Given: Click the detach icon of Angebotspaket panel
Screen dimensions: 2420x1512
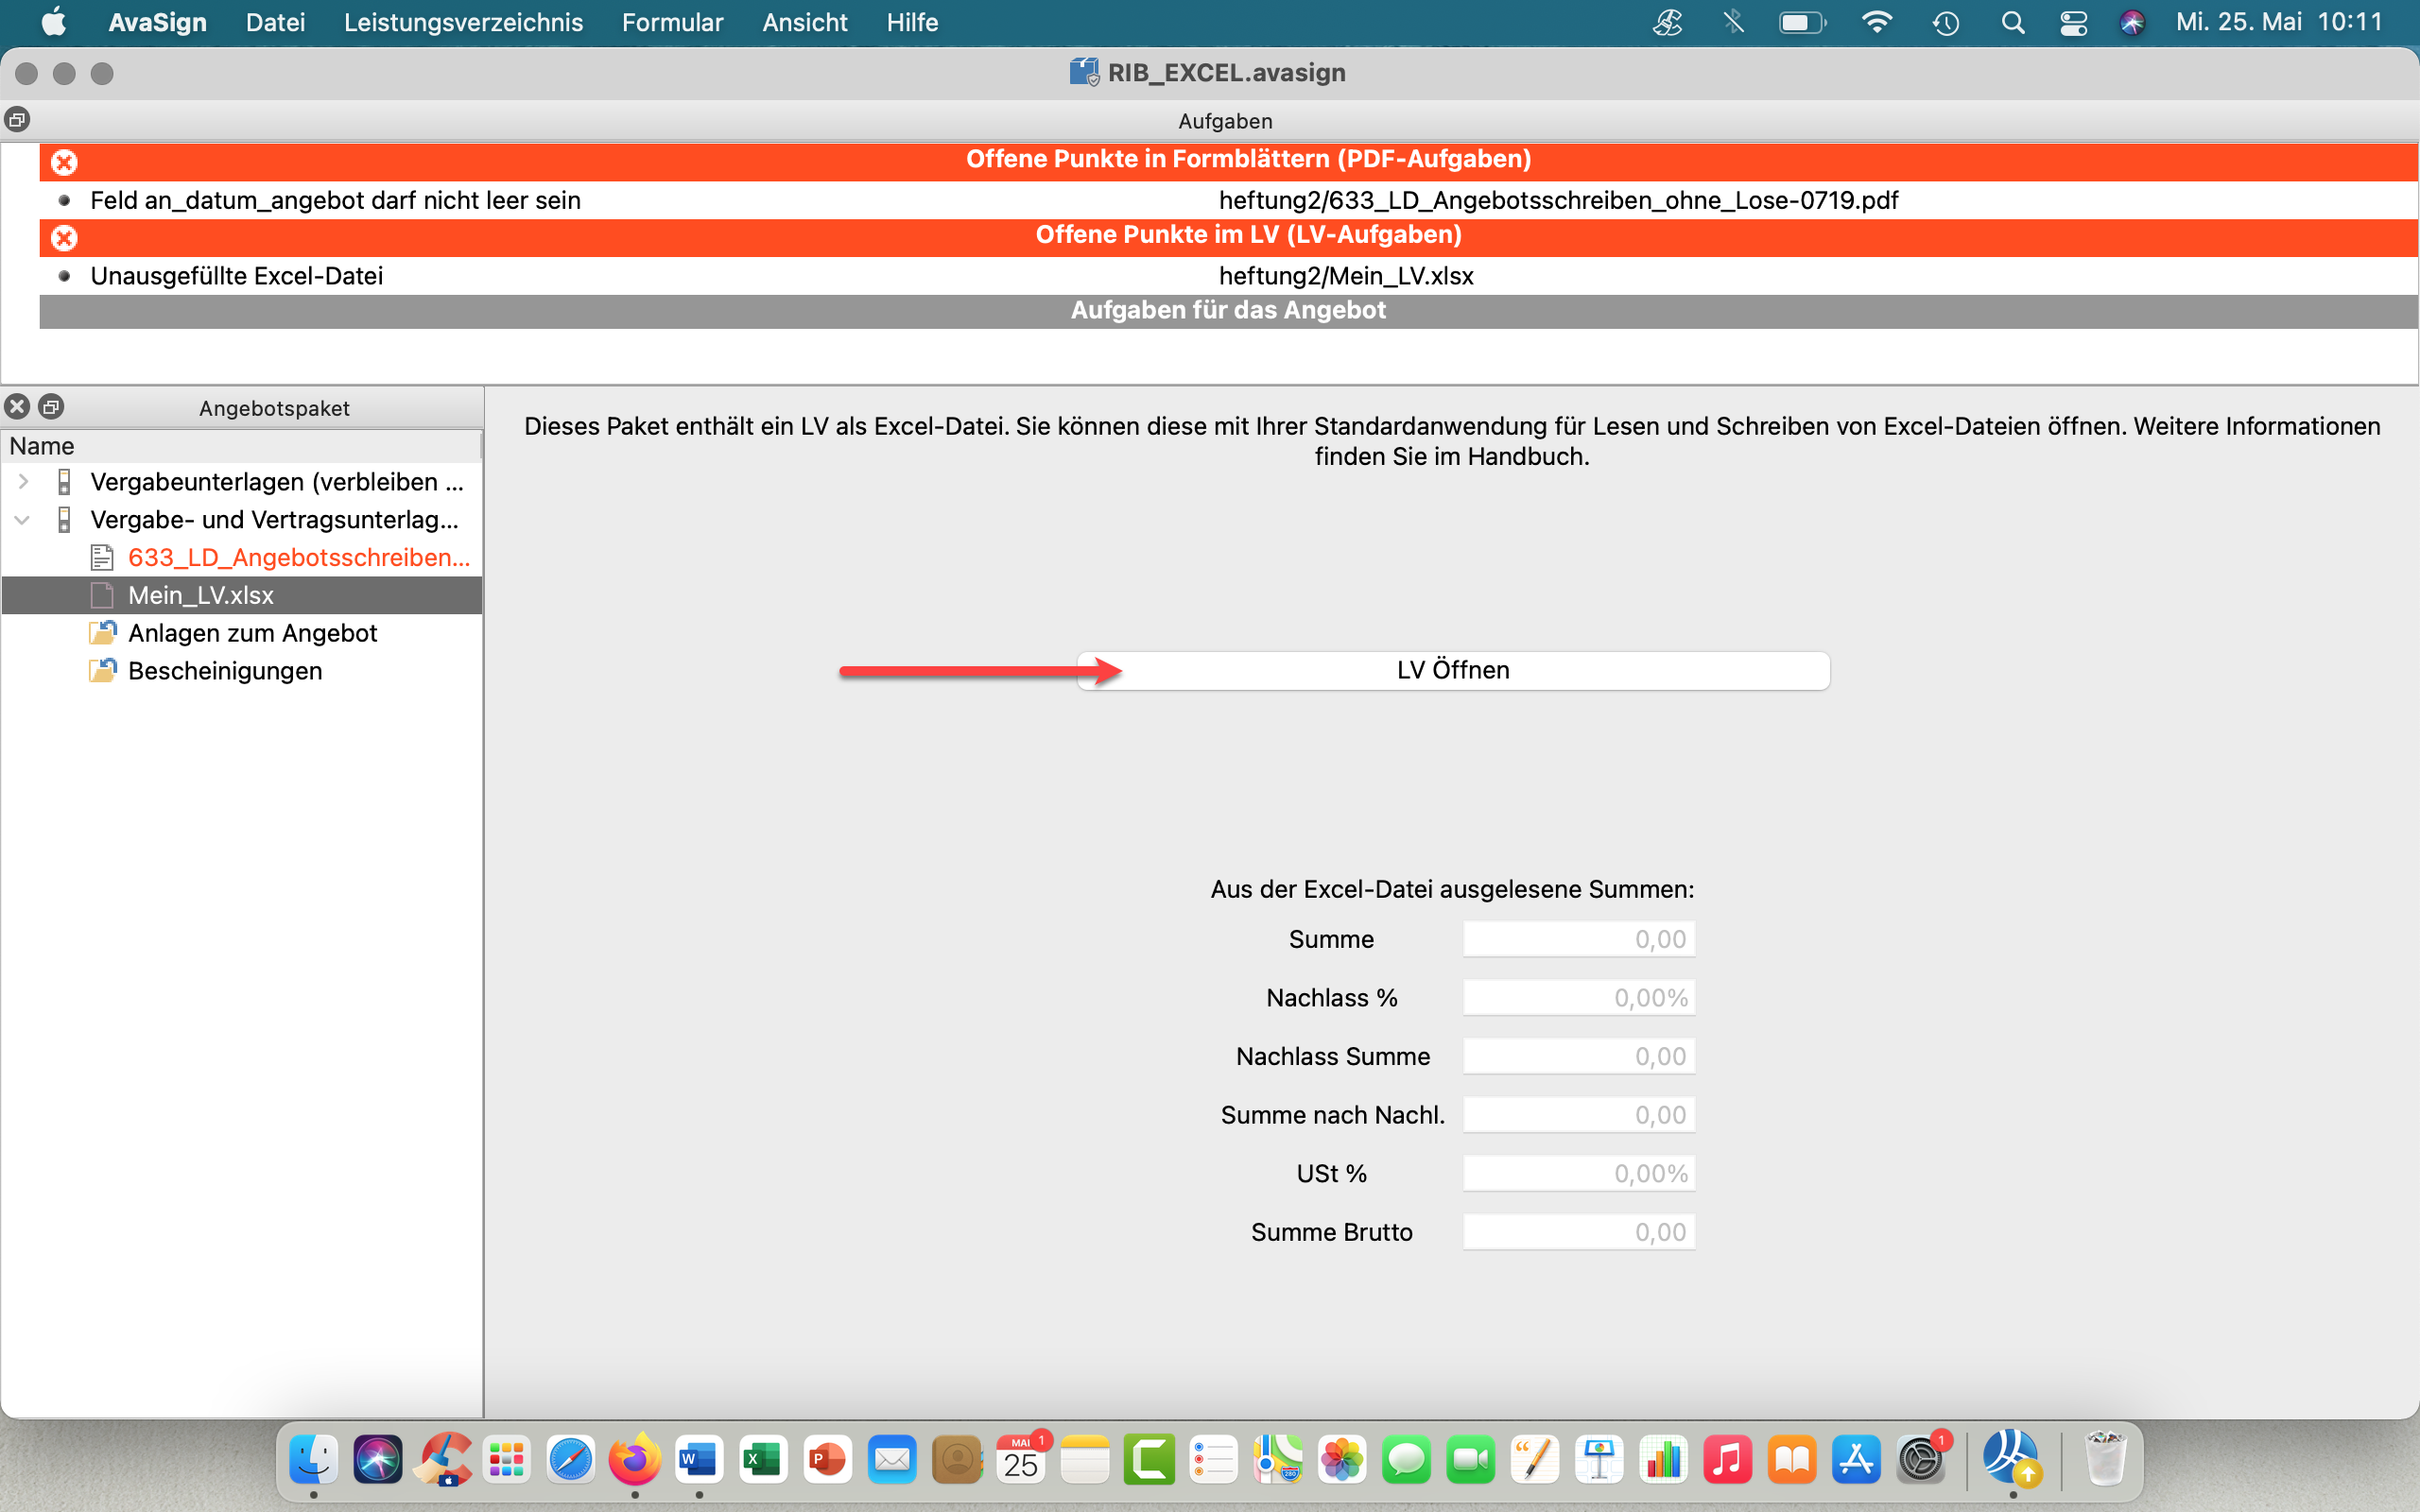Looking at the screenshot, I should pos(51,406).
